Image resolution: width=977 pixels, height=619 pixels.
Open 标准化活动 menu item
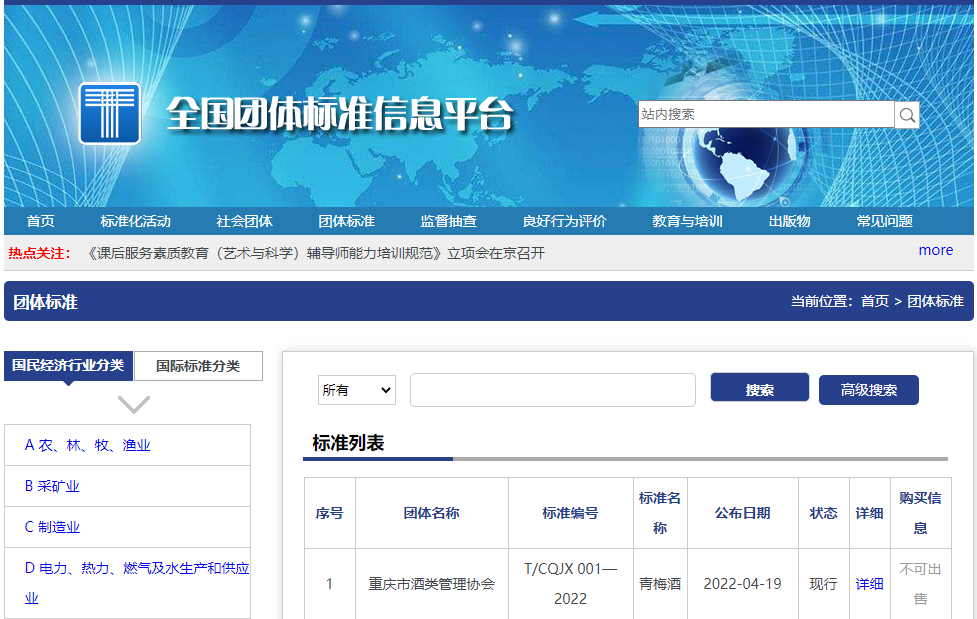pyautogui.click(x=135, y=221)
